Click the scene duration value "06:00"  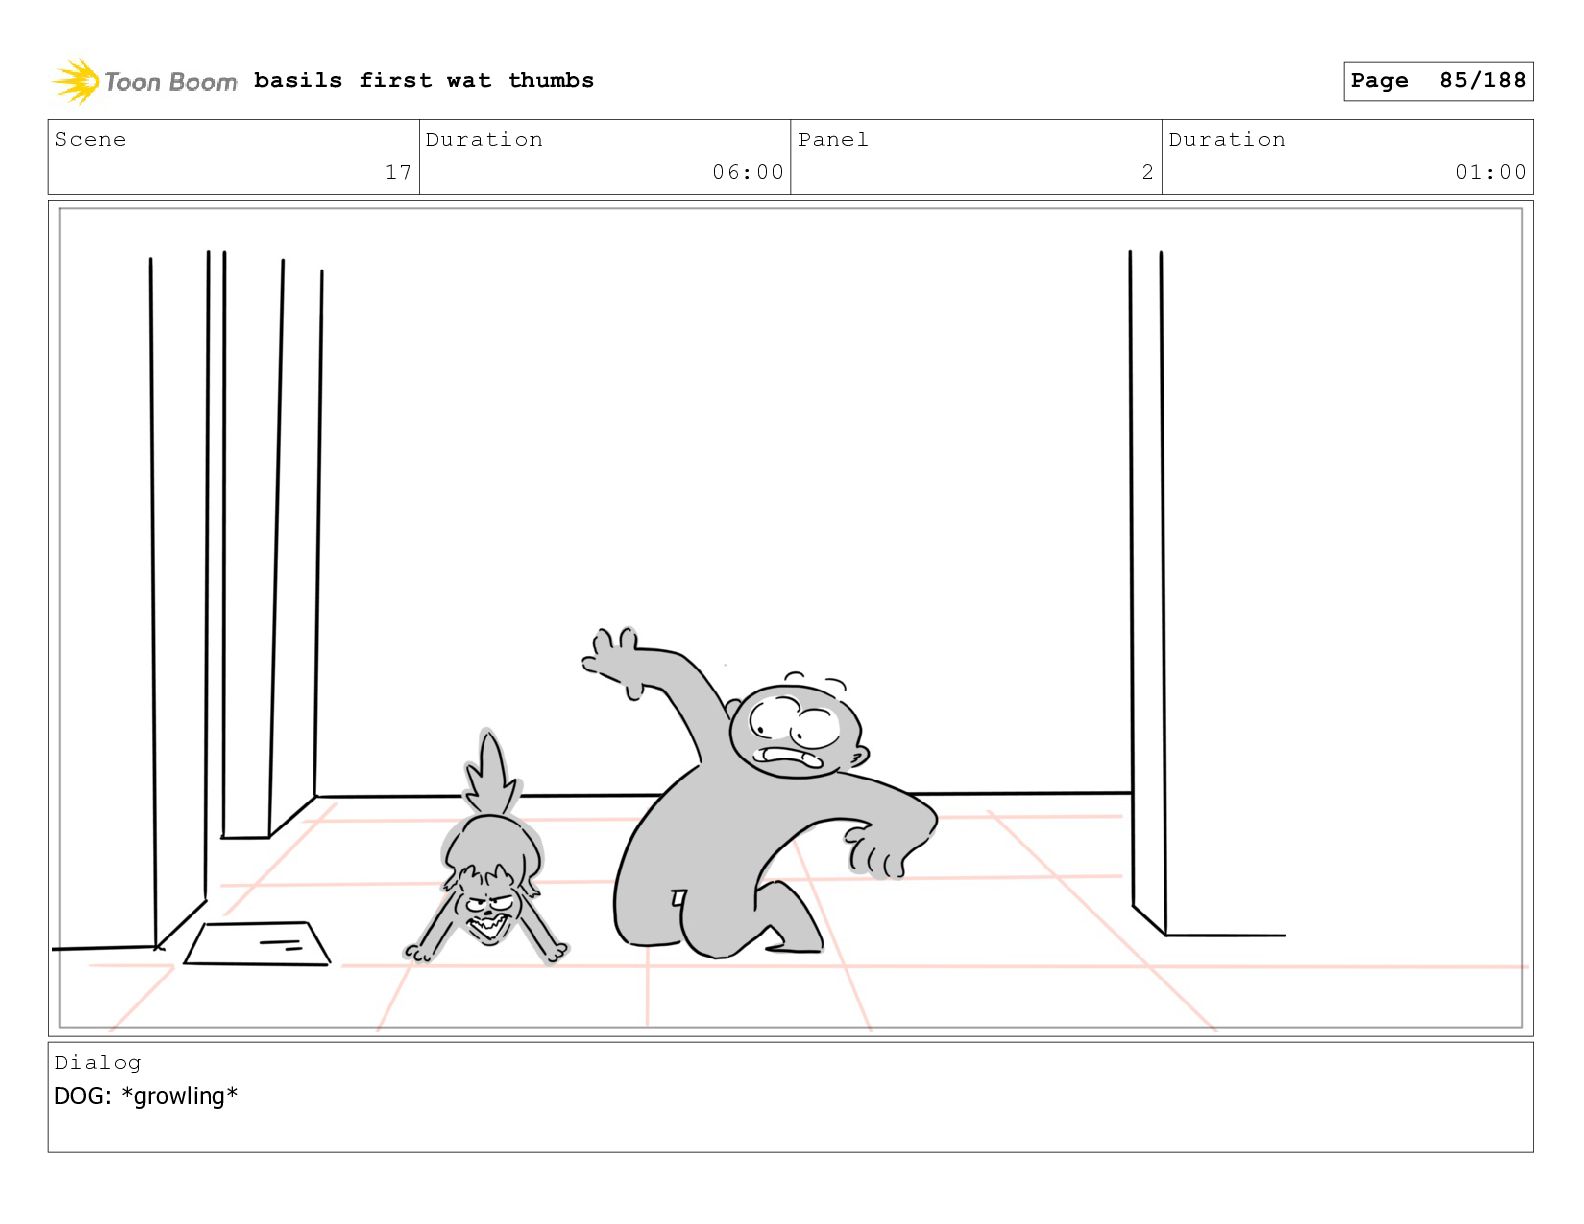point(748,172)
